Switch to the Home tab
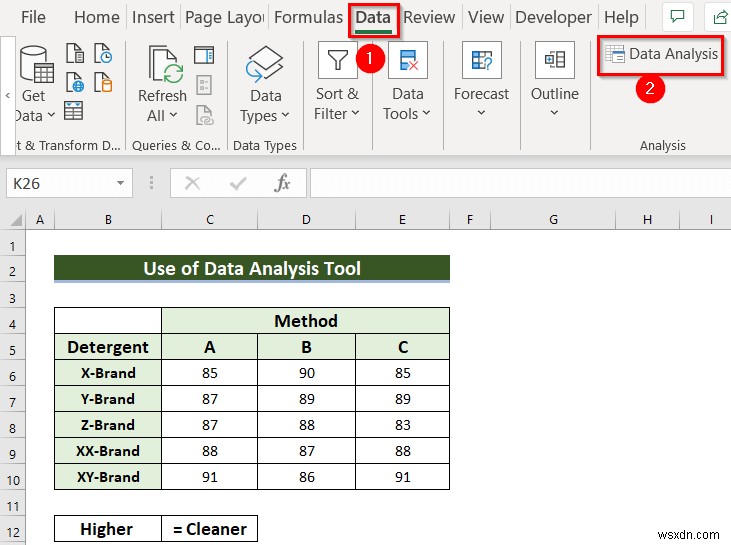Screen dimensions: 731x545 point(97,18)
